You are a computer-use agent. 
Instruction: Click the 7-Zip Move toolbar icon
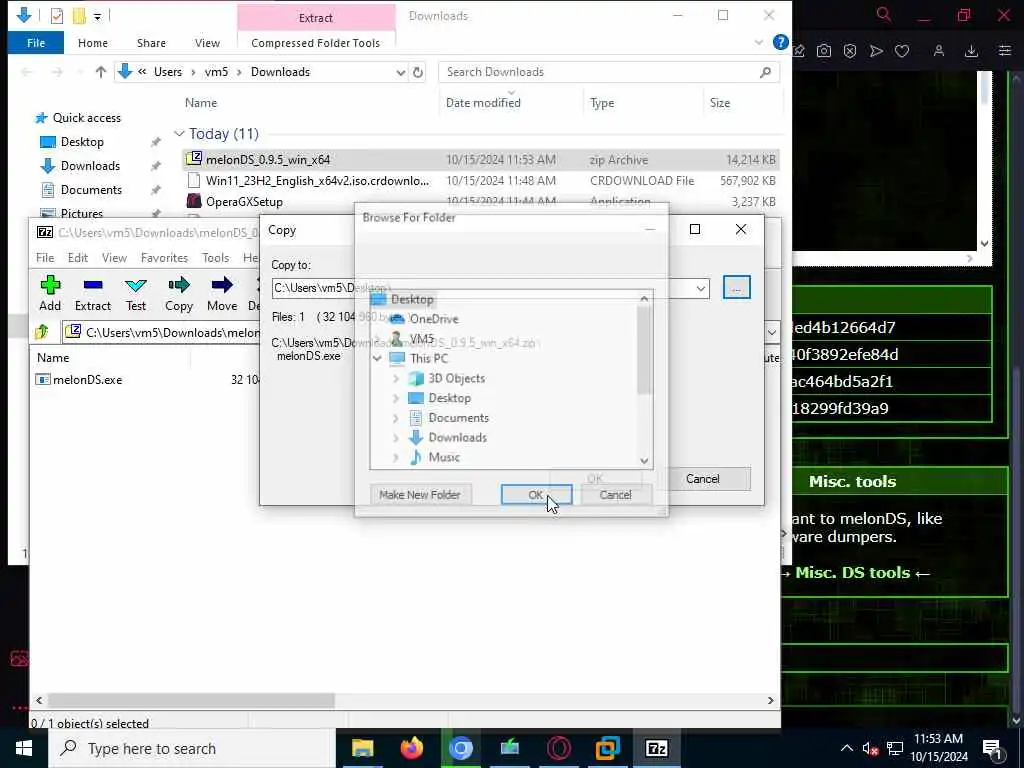tap(222, 285)
